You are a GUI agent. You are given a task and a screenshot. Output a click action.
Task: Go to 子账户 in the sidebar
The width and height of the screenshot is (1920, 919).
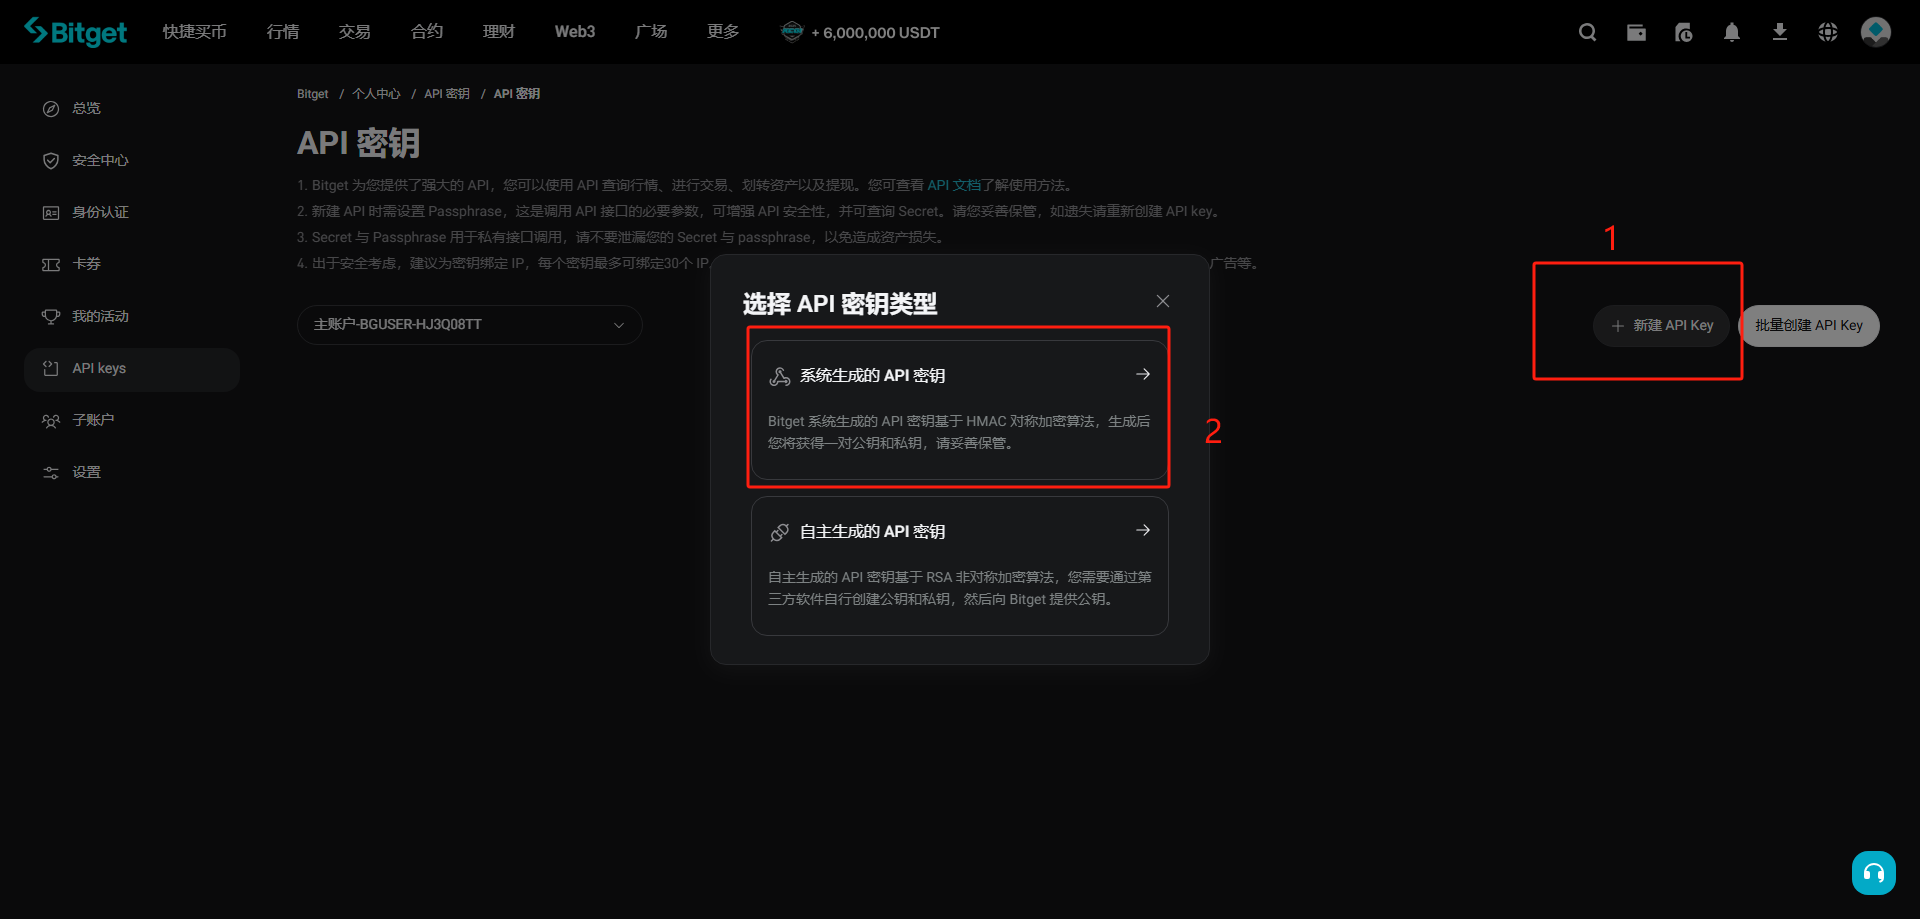click(x=93, y=420)
